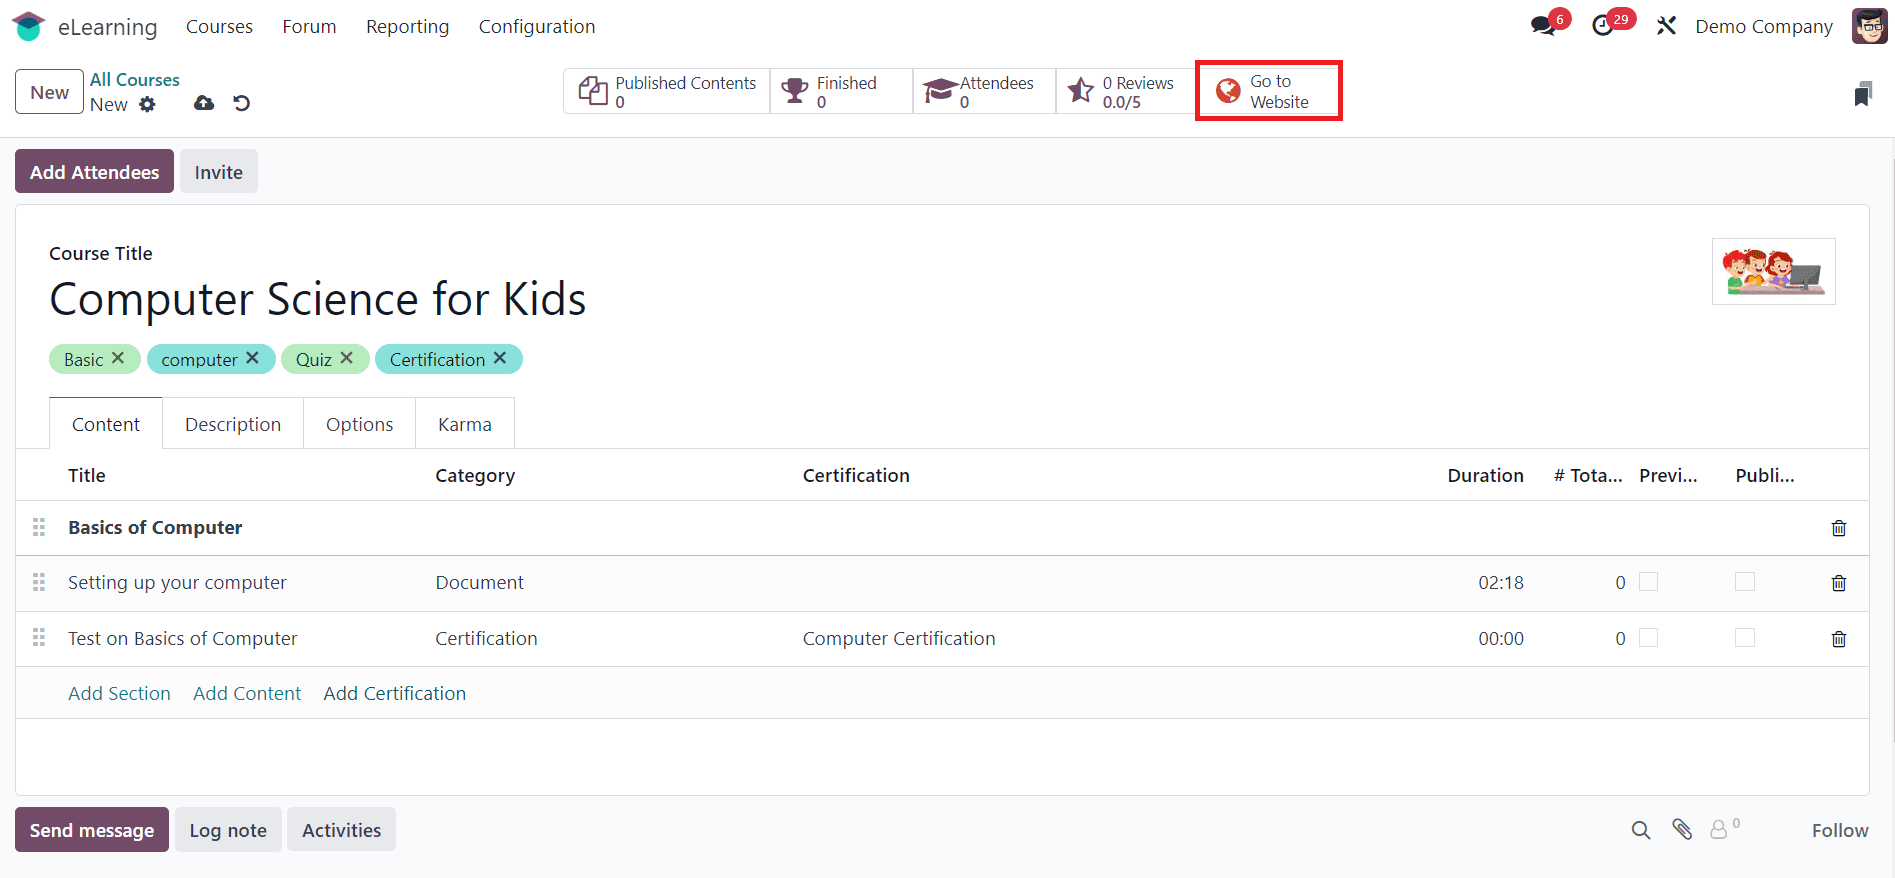Screen dimensions: 1895x878
Task: Go back to All Courses breadcrumb
Action: 135,80
